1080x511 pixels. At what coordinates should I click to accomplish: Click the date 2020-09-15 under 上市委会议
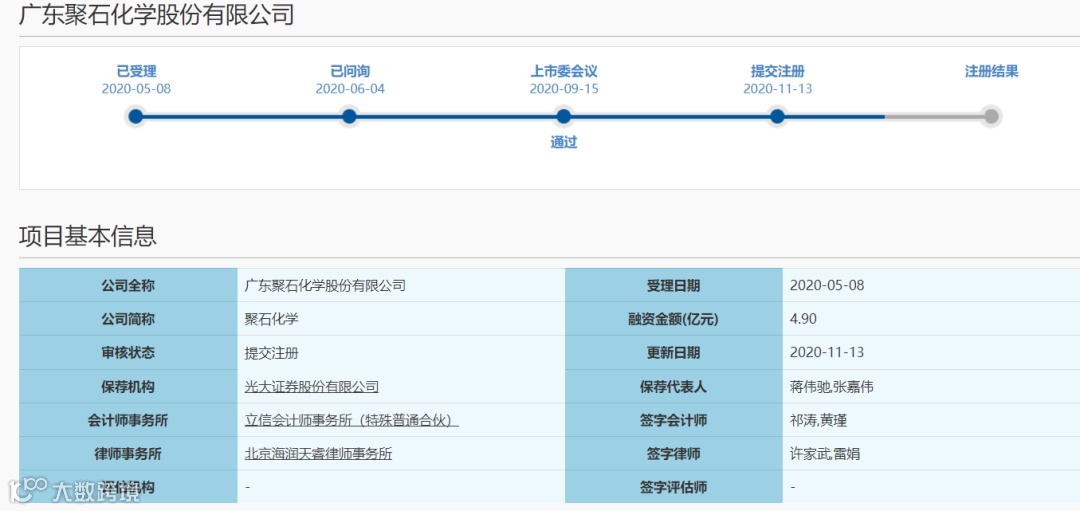click(563, 89)
